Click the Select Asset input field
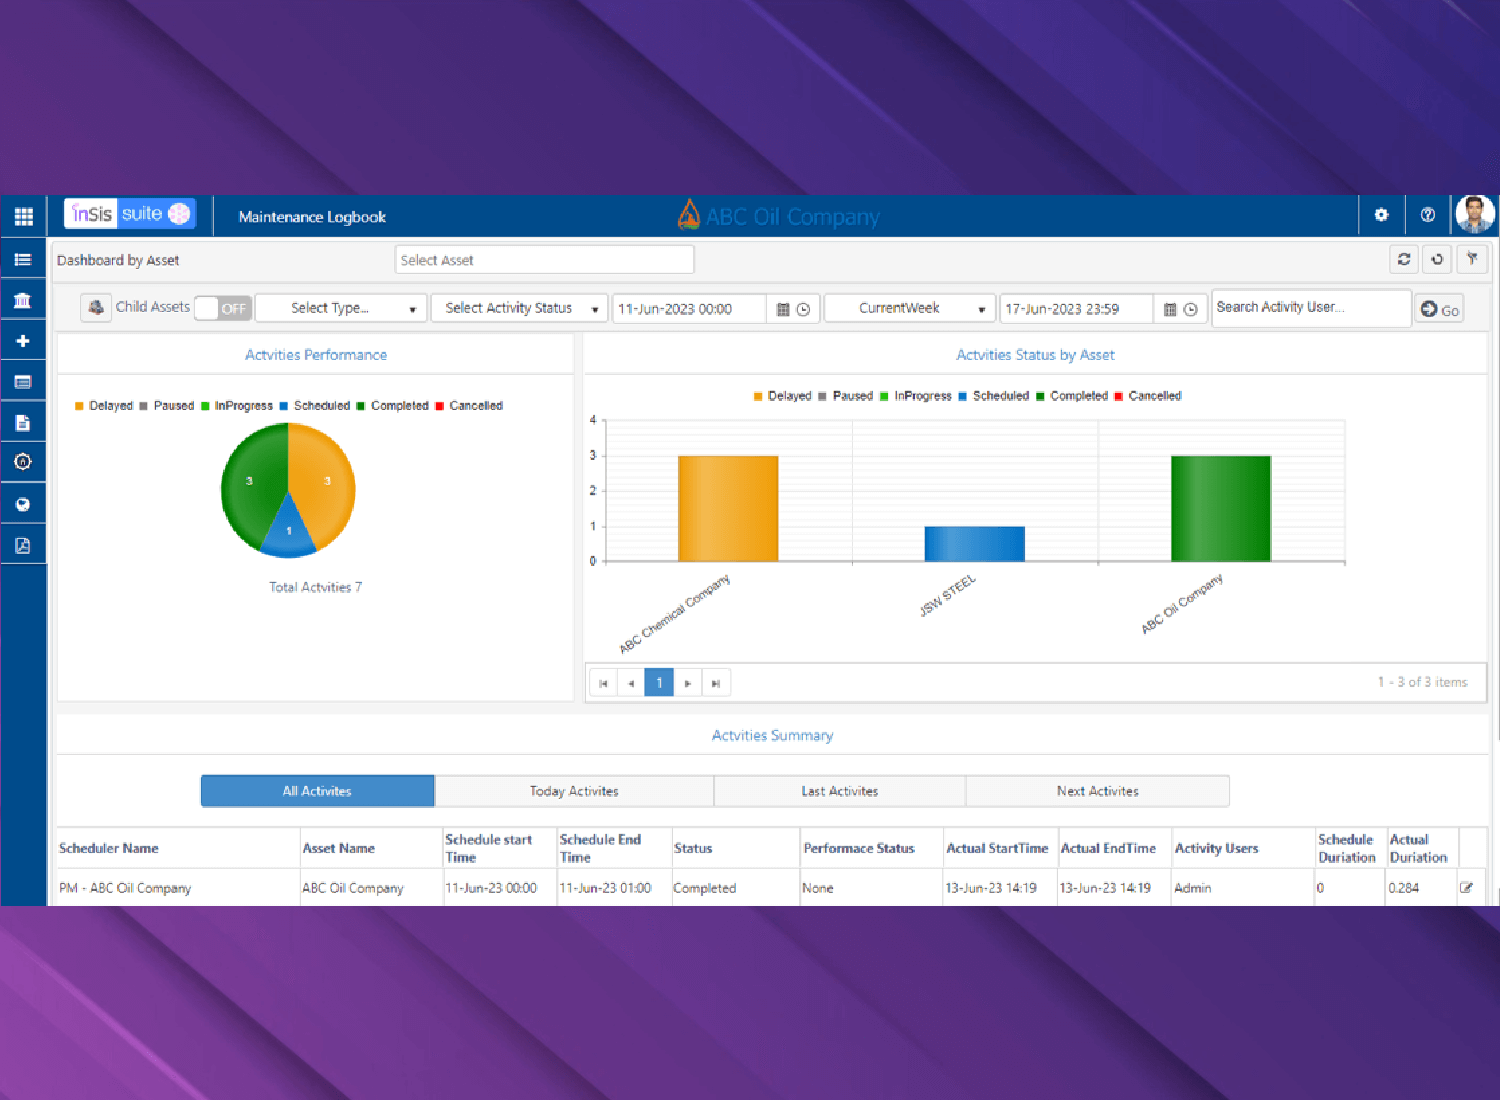This screenshot has height=1100, width=1500. pos(544,260)
